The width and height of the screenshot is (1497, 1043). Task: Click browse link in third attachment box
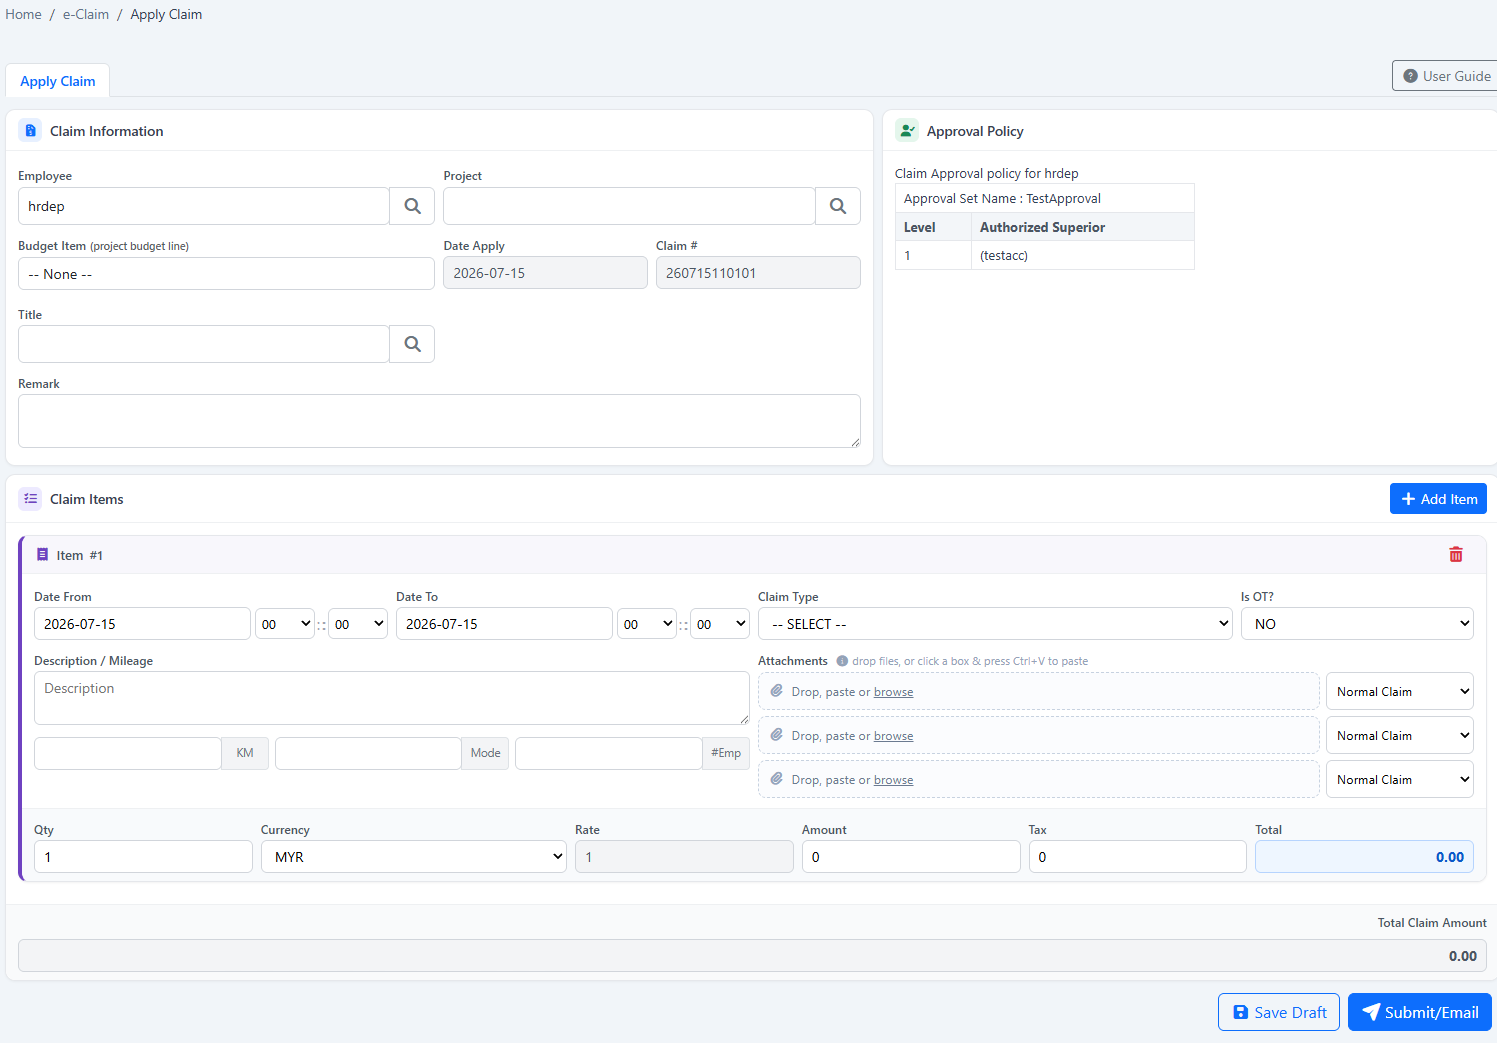point(893,780)
